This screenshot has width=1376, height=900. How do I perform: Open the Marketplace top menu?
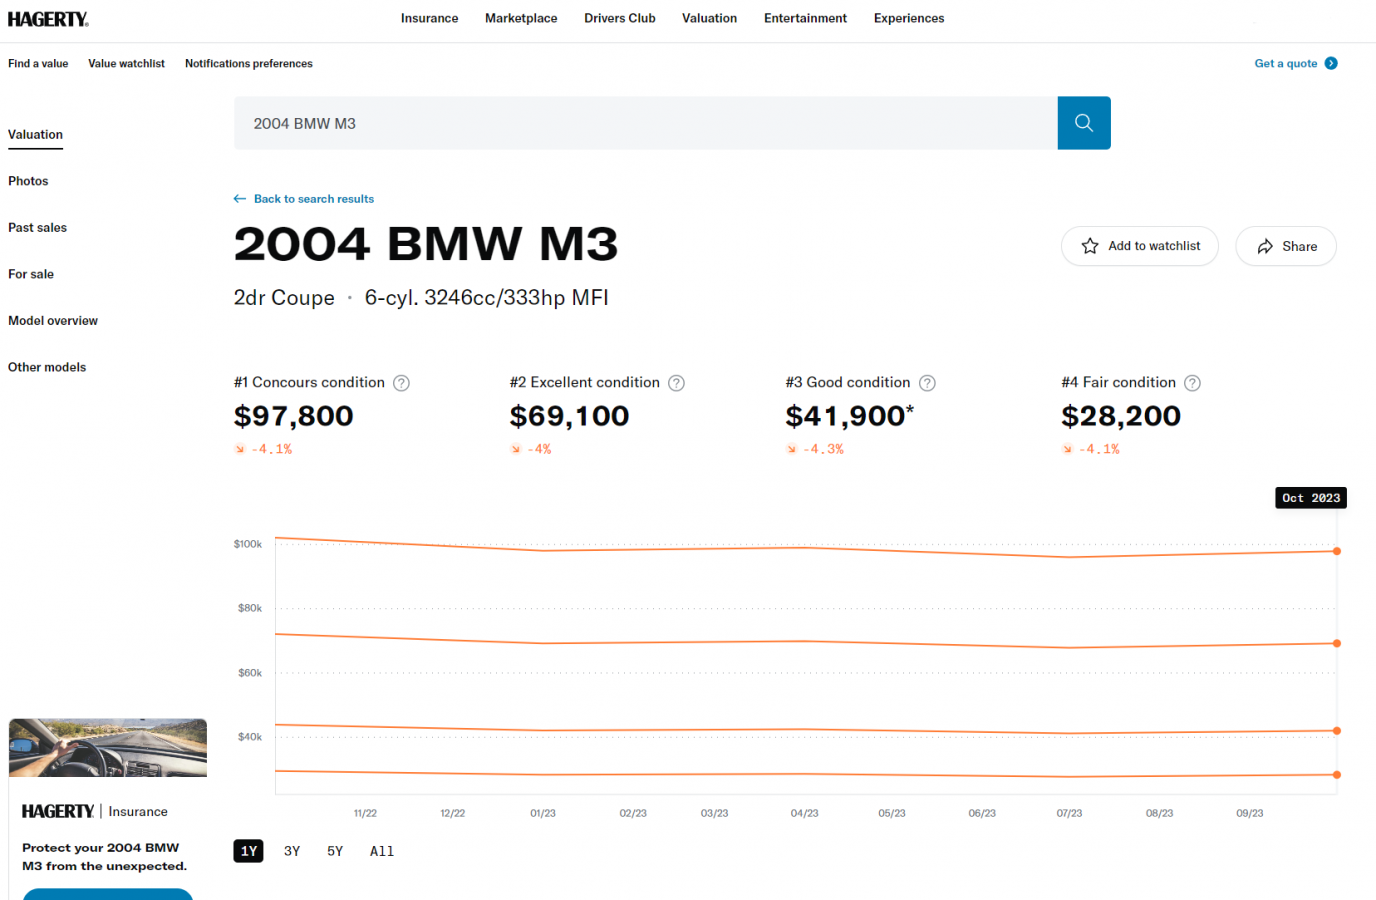click(x=521, y=18)
